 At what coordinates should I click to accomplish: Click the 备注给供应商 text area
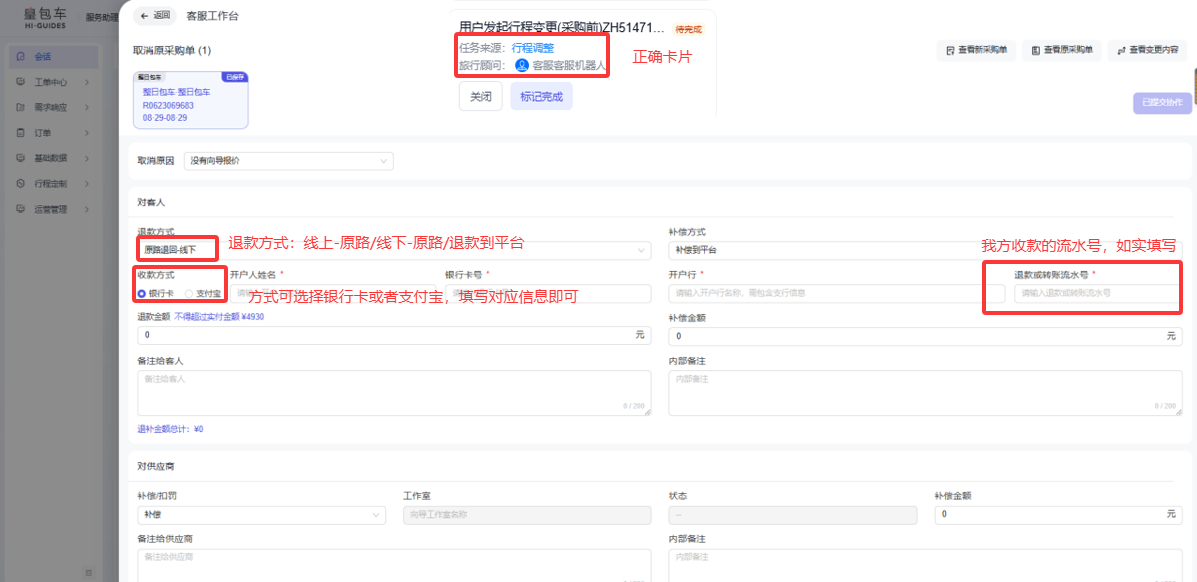pyautogui.click(x=394, y=565)
